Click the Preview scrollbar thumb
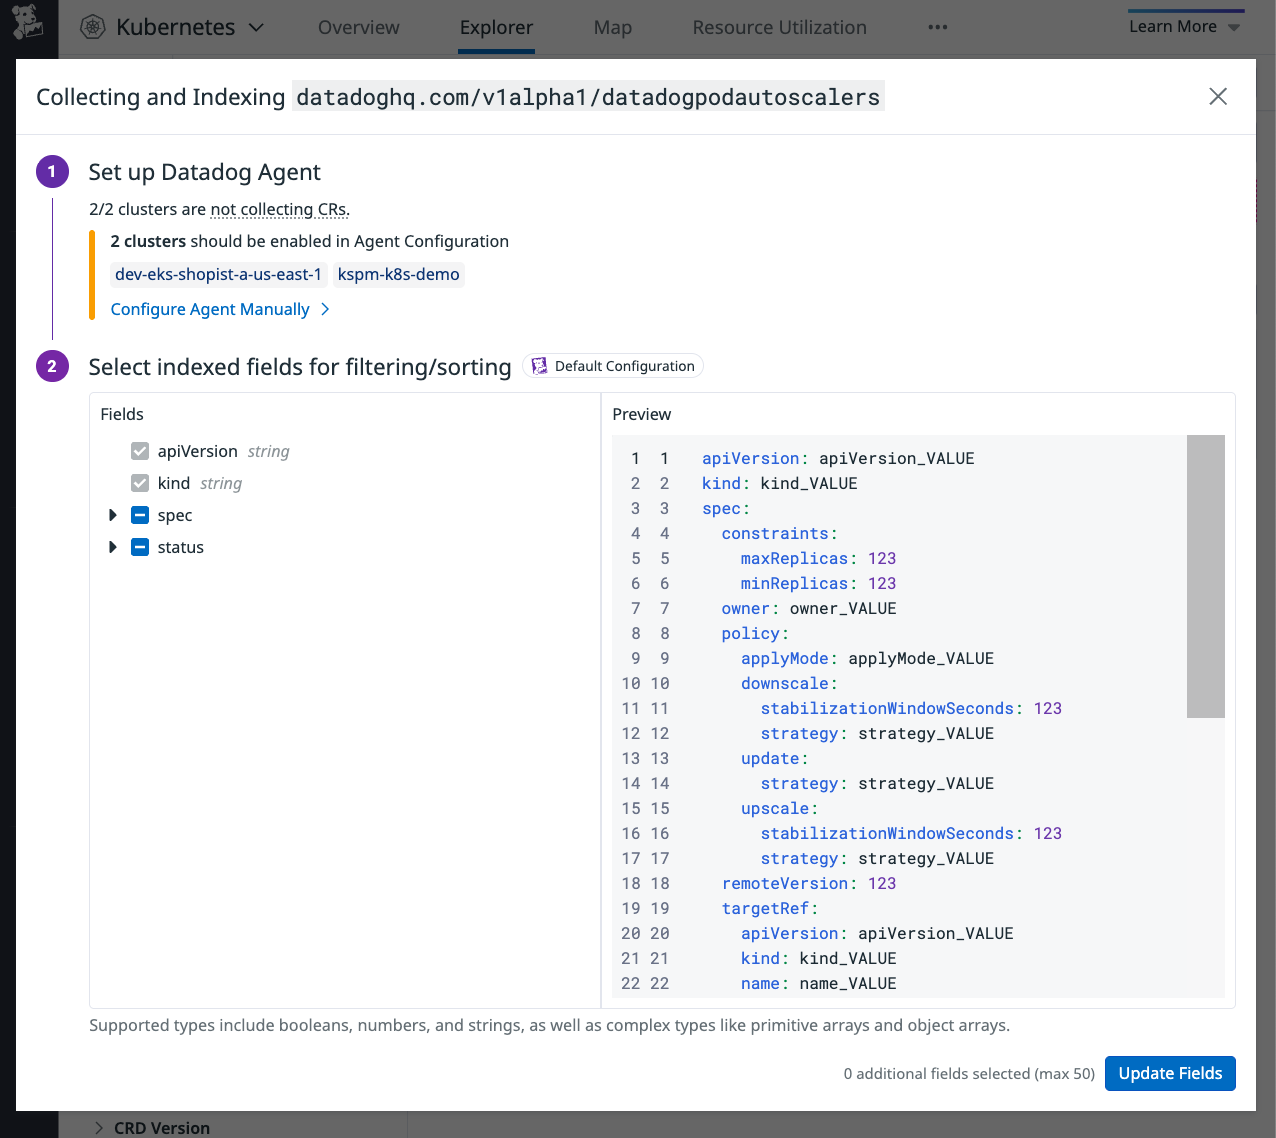 point(1205,576)
